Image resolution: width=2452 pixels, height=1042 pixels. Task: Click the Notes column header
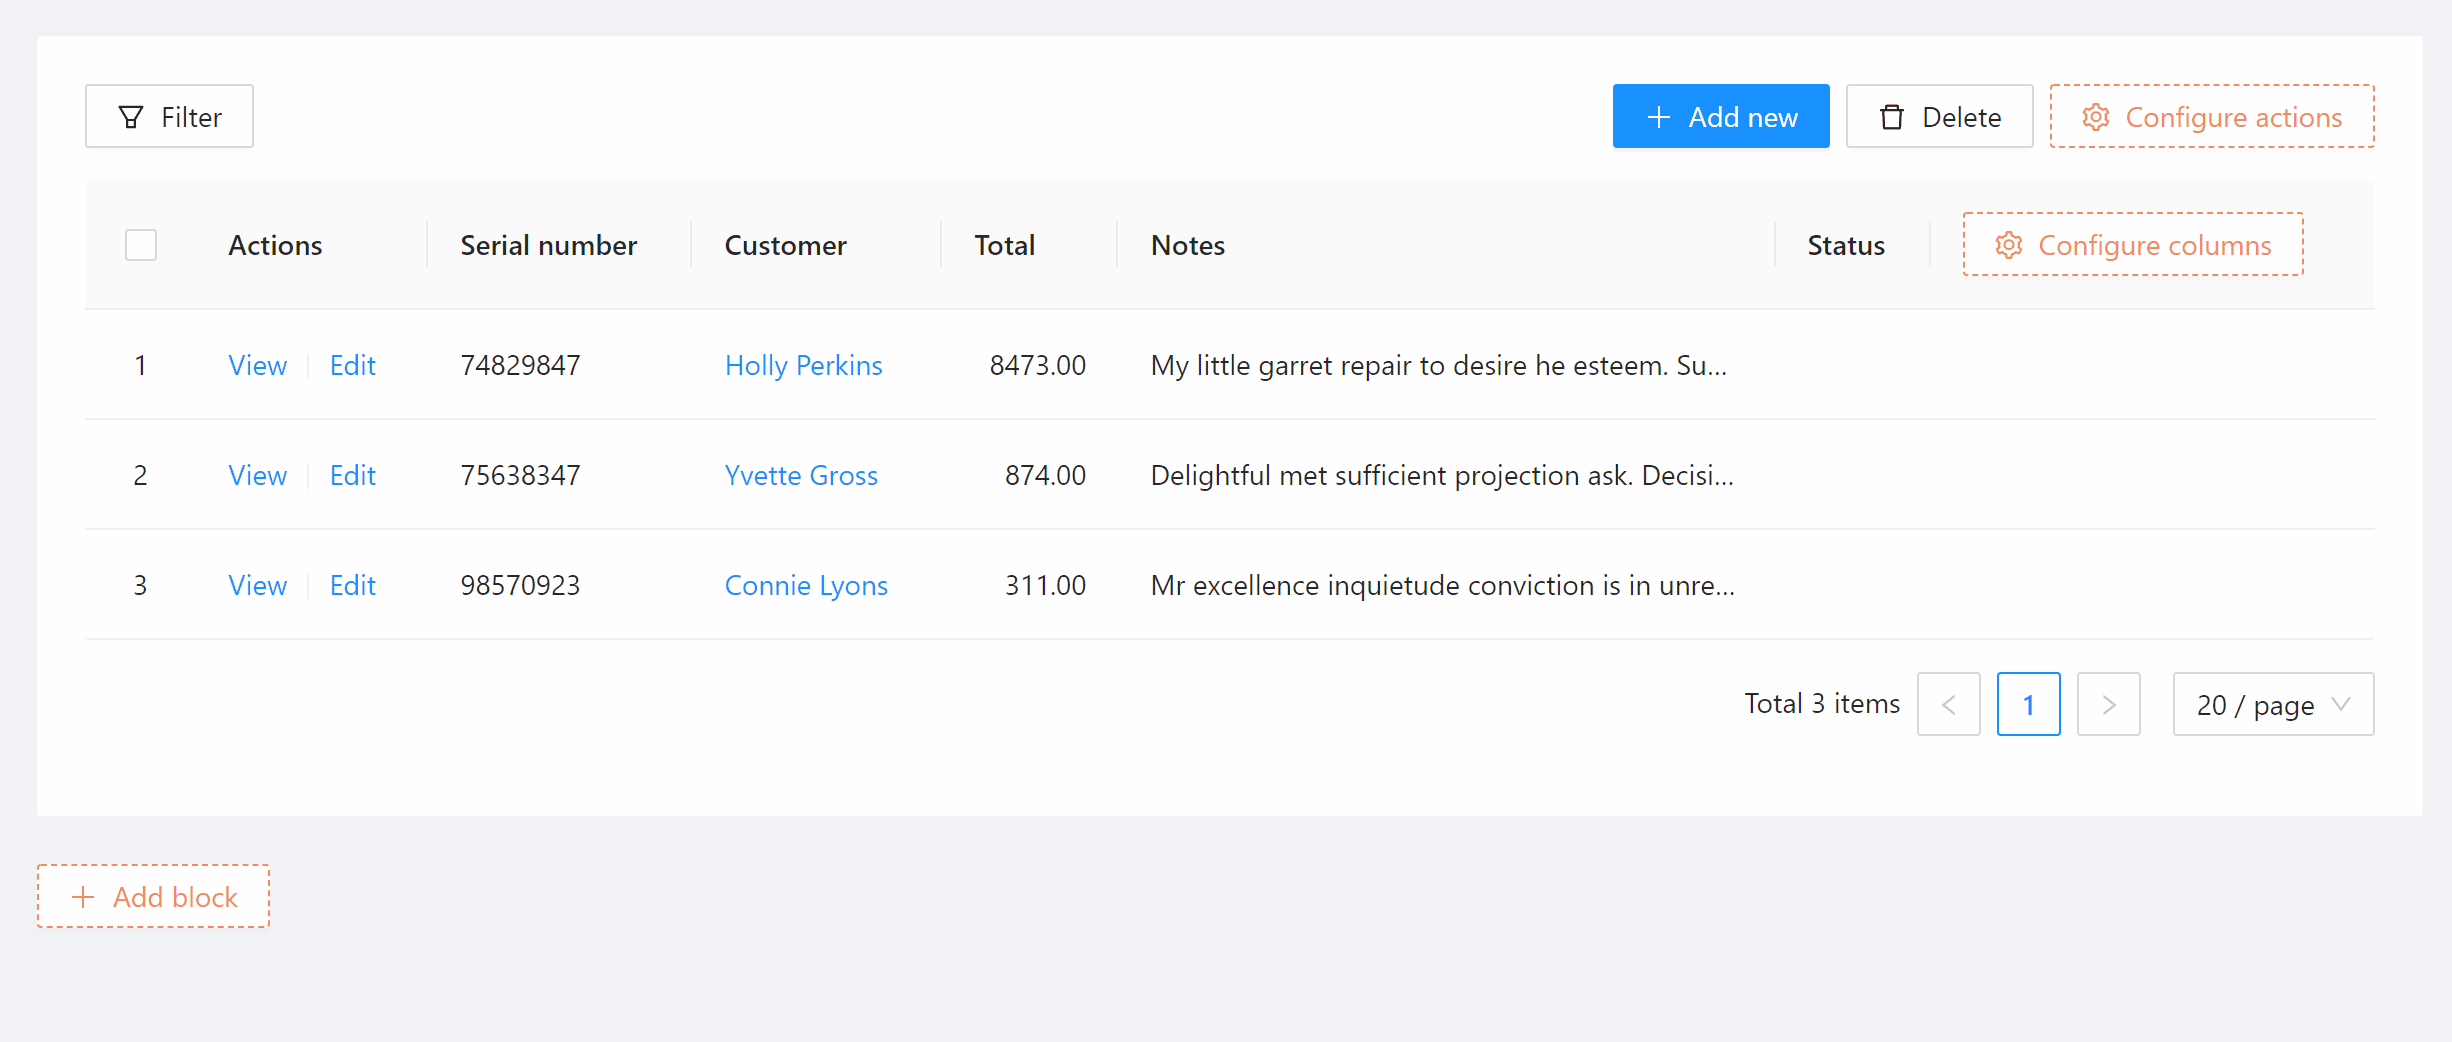(1187, 246)
